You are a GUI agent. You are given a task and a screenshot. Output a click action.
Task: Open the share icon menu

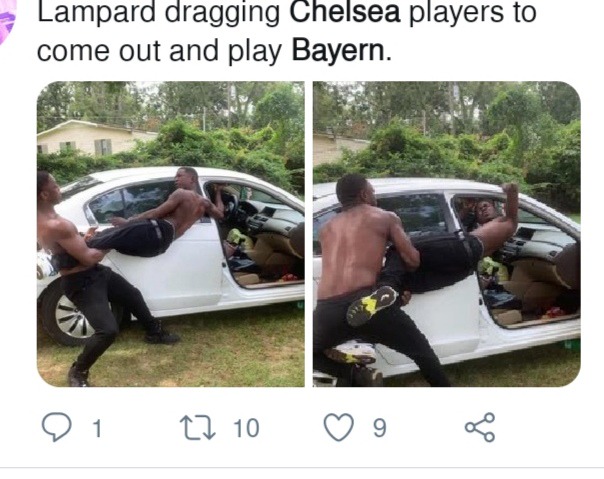coord(480,427)
